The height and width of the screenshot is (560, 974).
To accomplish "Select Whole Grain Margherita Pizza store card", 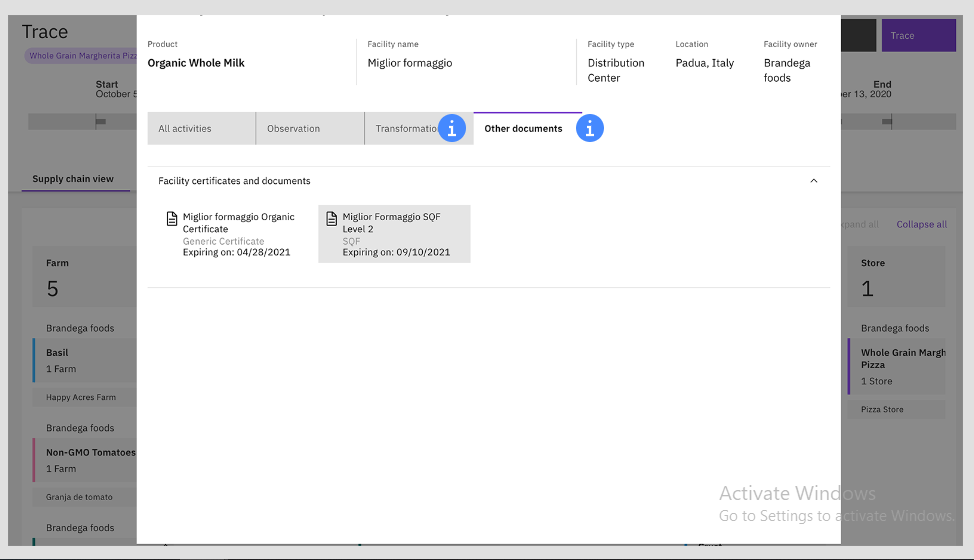I will 896,366.
